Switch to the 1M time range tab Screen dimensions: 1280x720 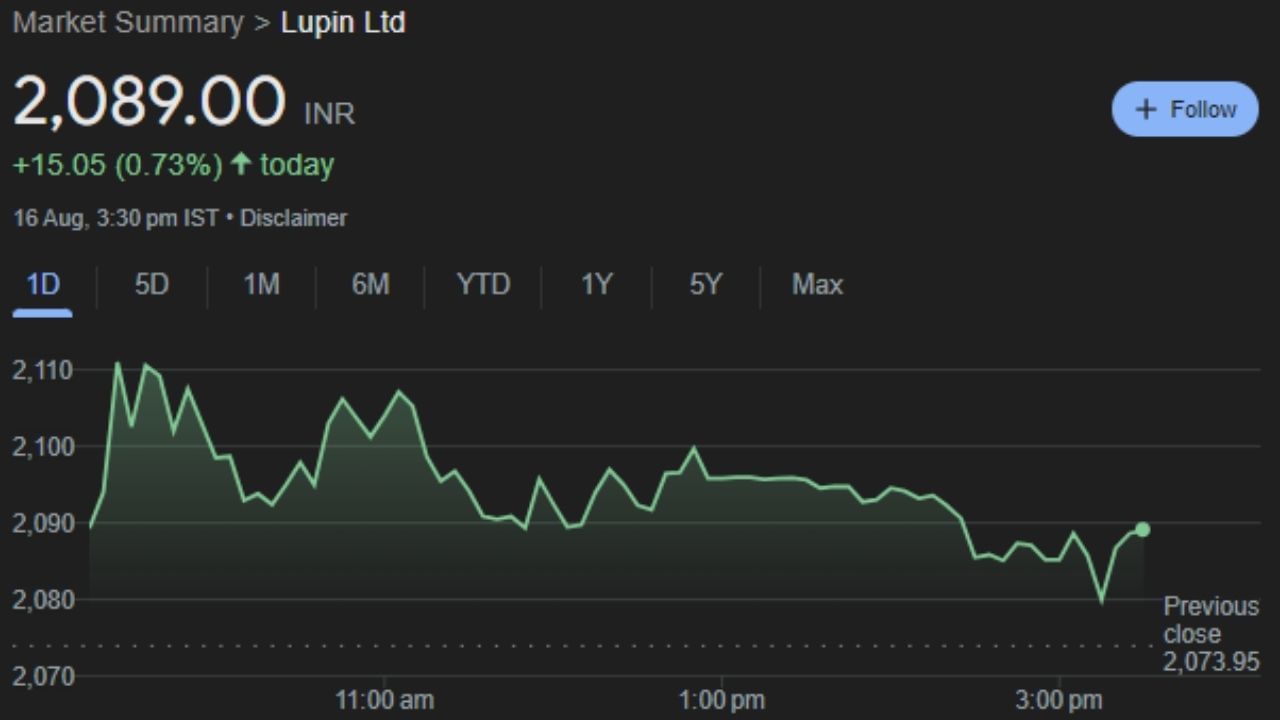[x=261, y=285]
